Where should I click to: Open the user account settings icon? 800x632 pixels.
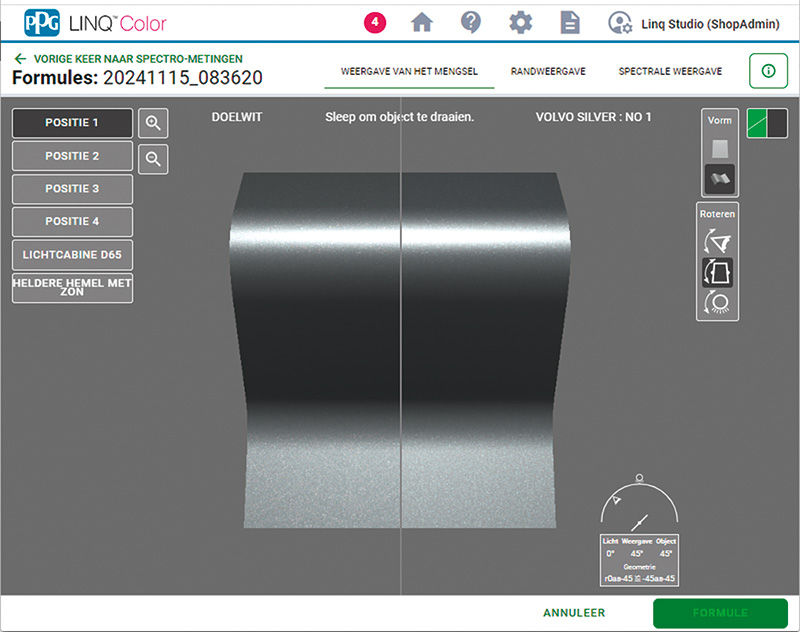point(620,23)
